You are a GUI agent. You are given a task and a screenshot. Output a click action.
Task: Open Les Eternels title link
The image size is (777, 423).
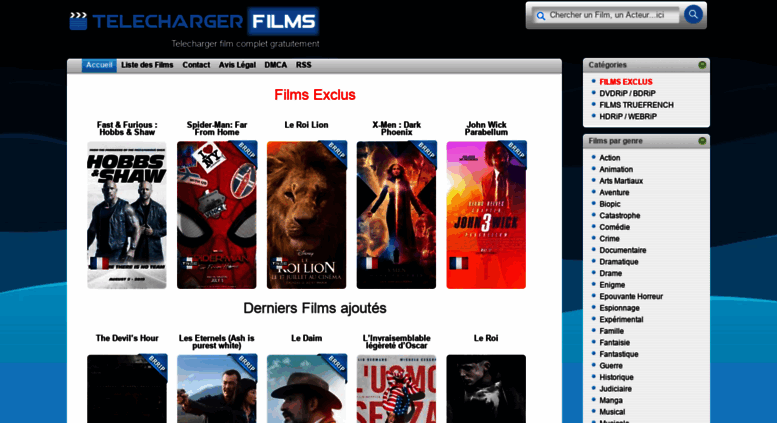(x=217, y=342)
